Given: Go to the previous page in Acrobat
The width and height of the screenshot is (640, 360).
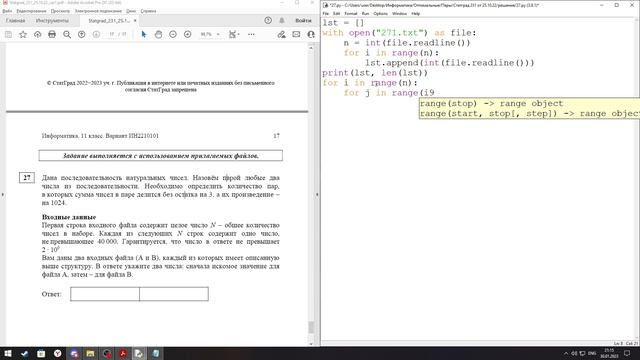Looking at the screenshot, I should [82, 35].
